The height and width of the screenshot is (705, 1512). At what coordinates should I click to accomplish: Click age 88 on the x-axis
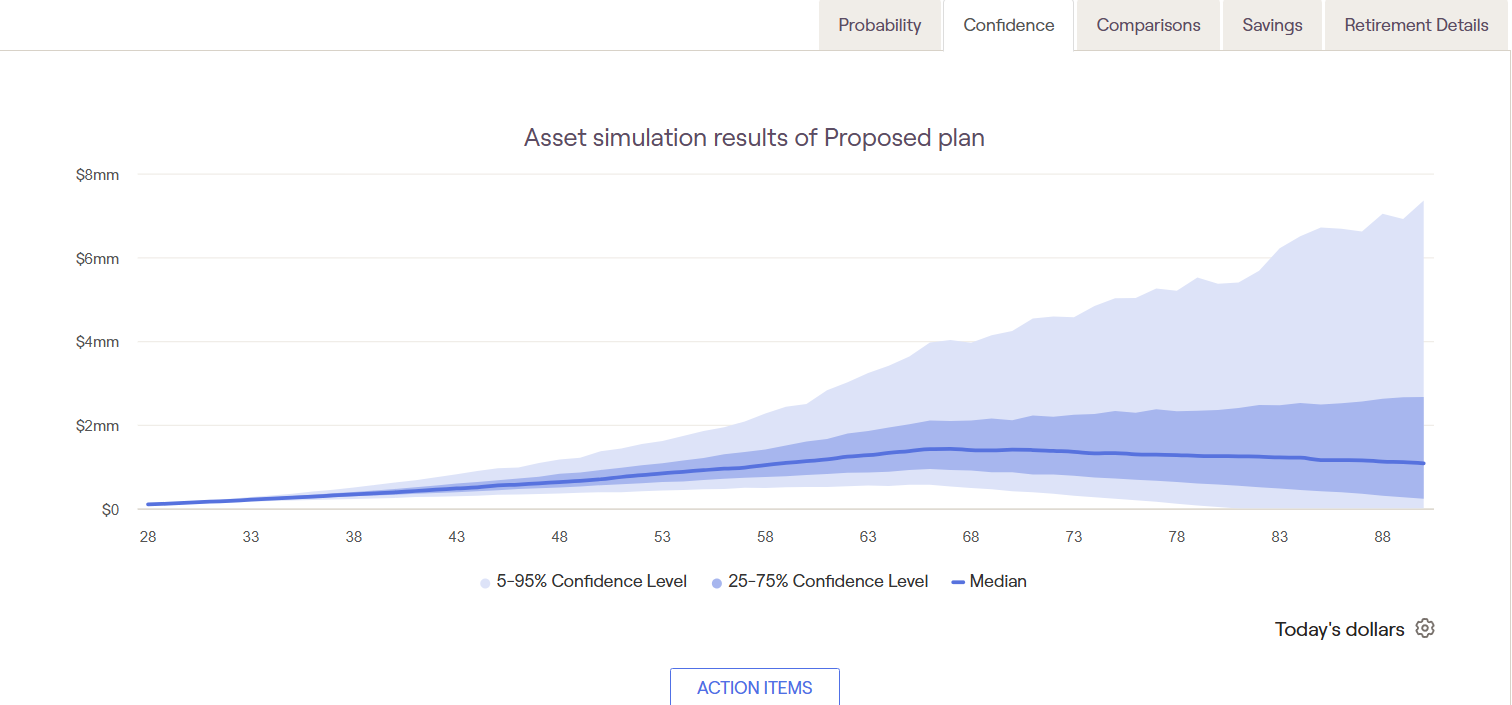pyautogui.click(x=1382, y=537)
